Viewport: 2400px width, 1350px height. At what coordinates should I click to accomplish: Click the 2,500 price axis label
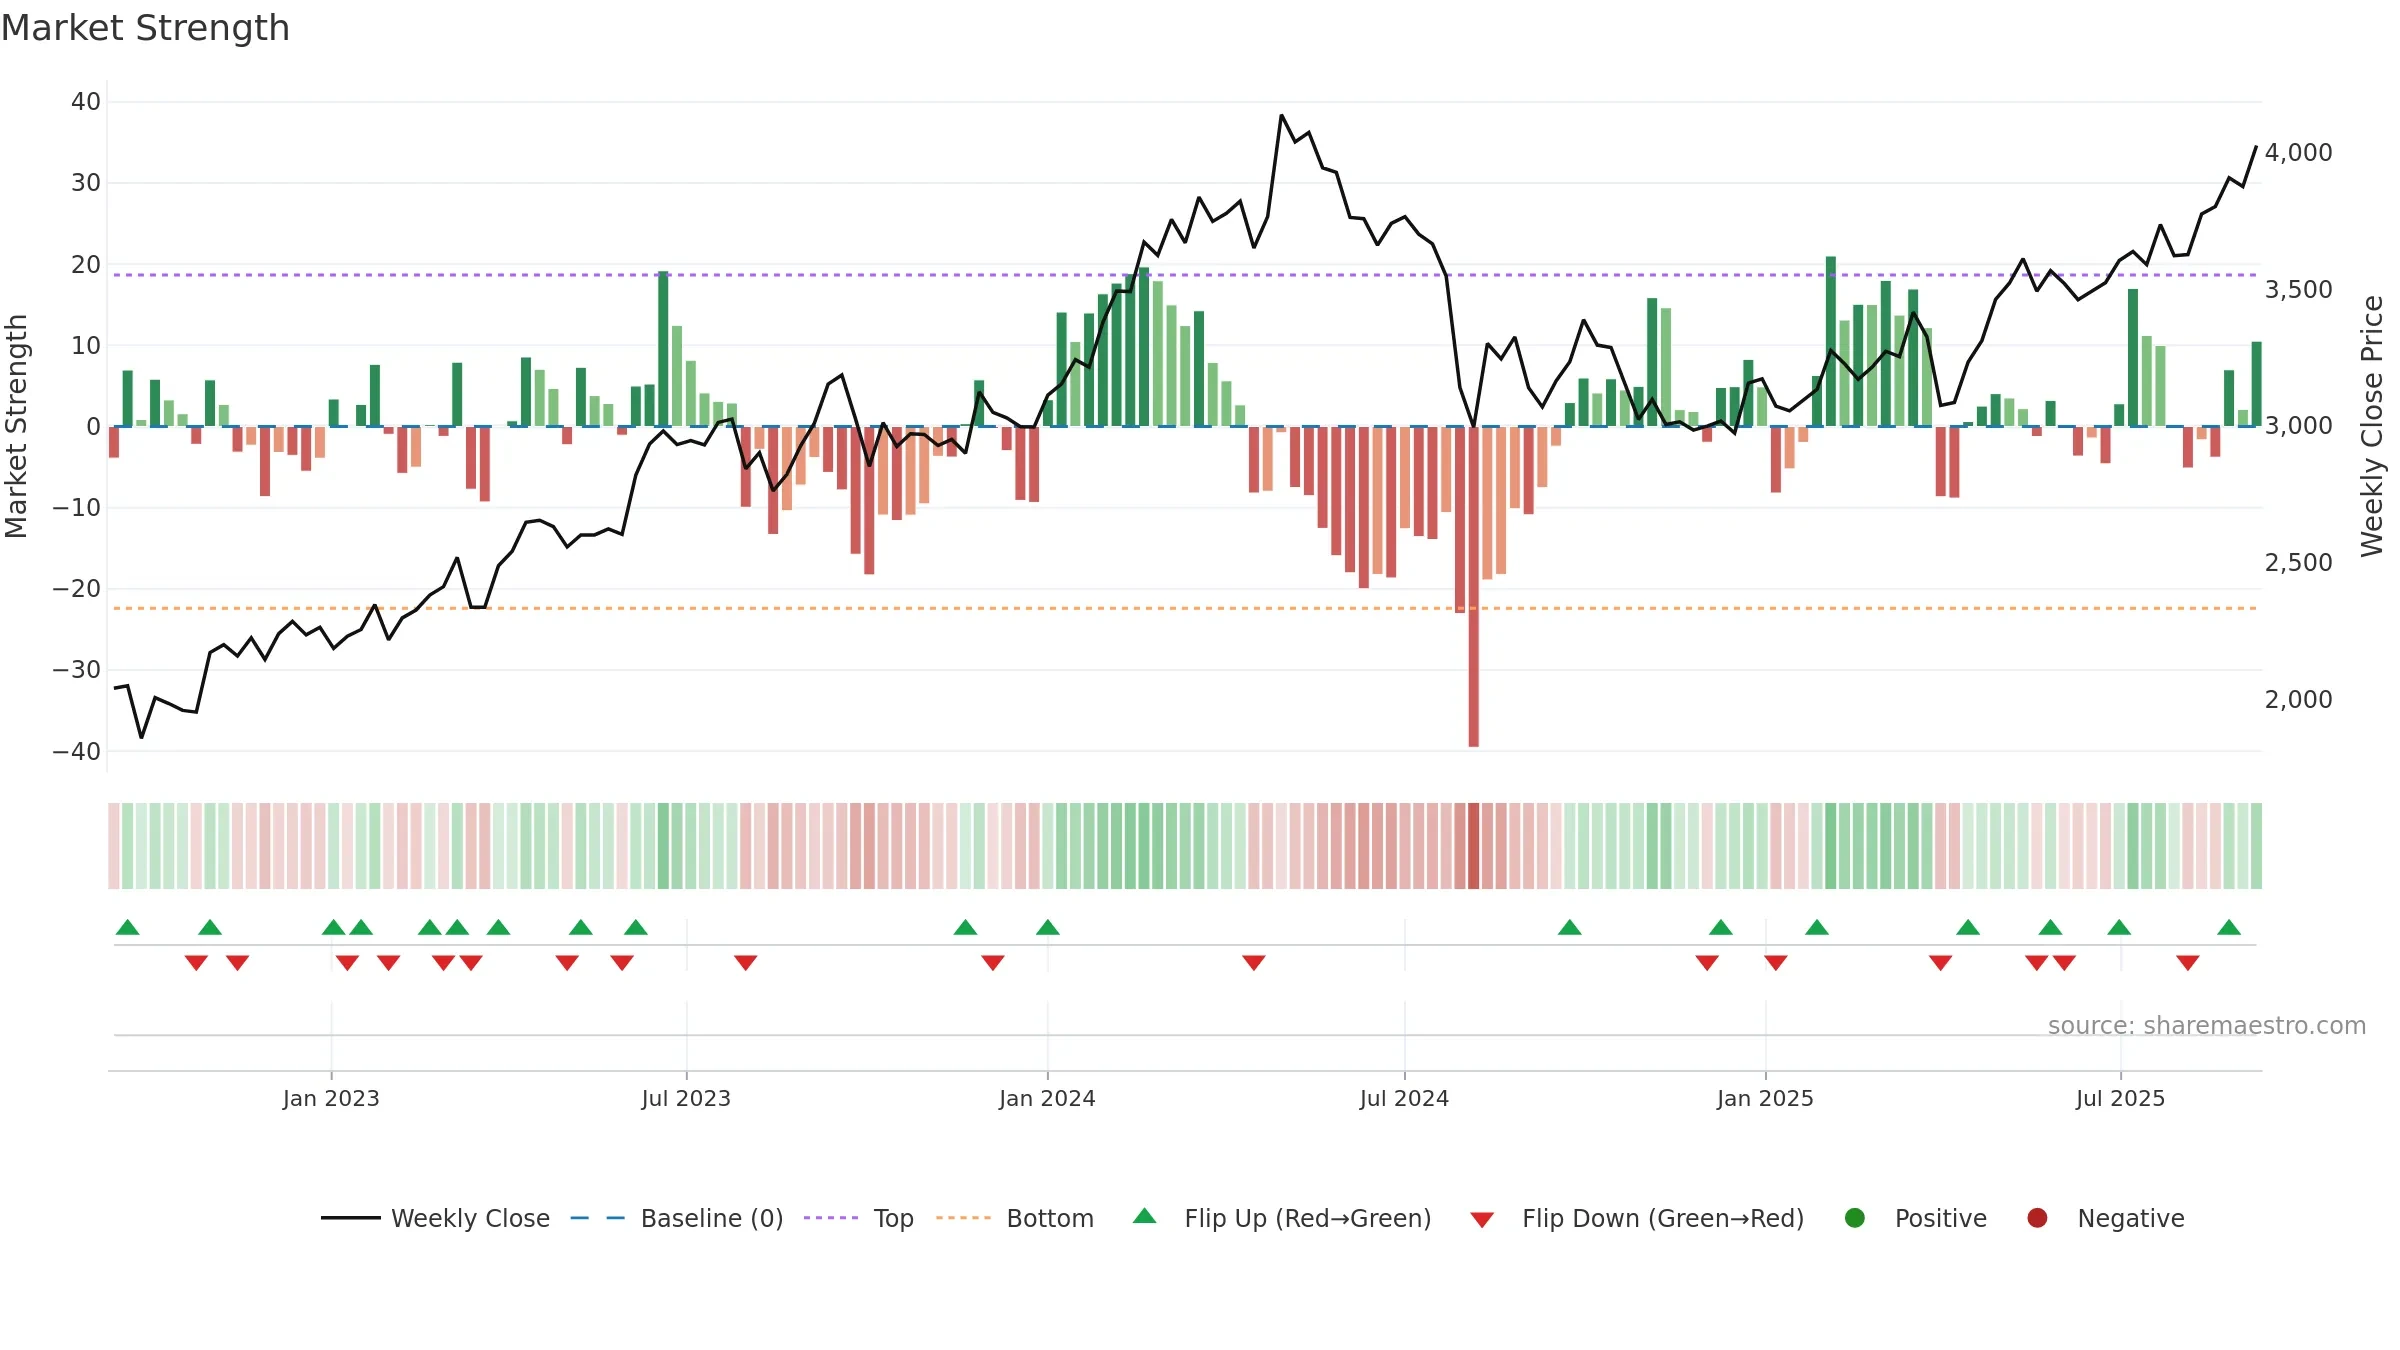(2298, 563)
